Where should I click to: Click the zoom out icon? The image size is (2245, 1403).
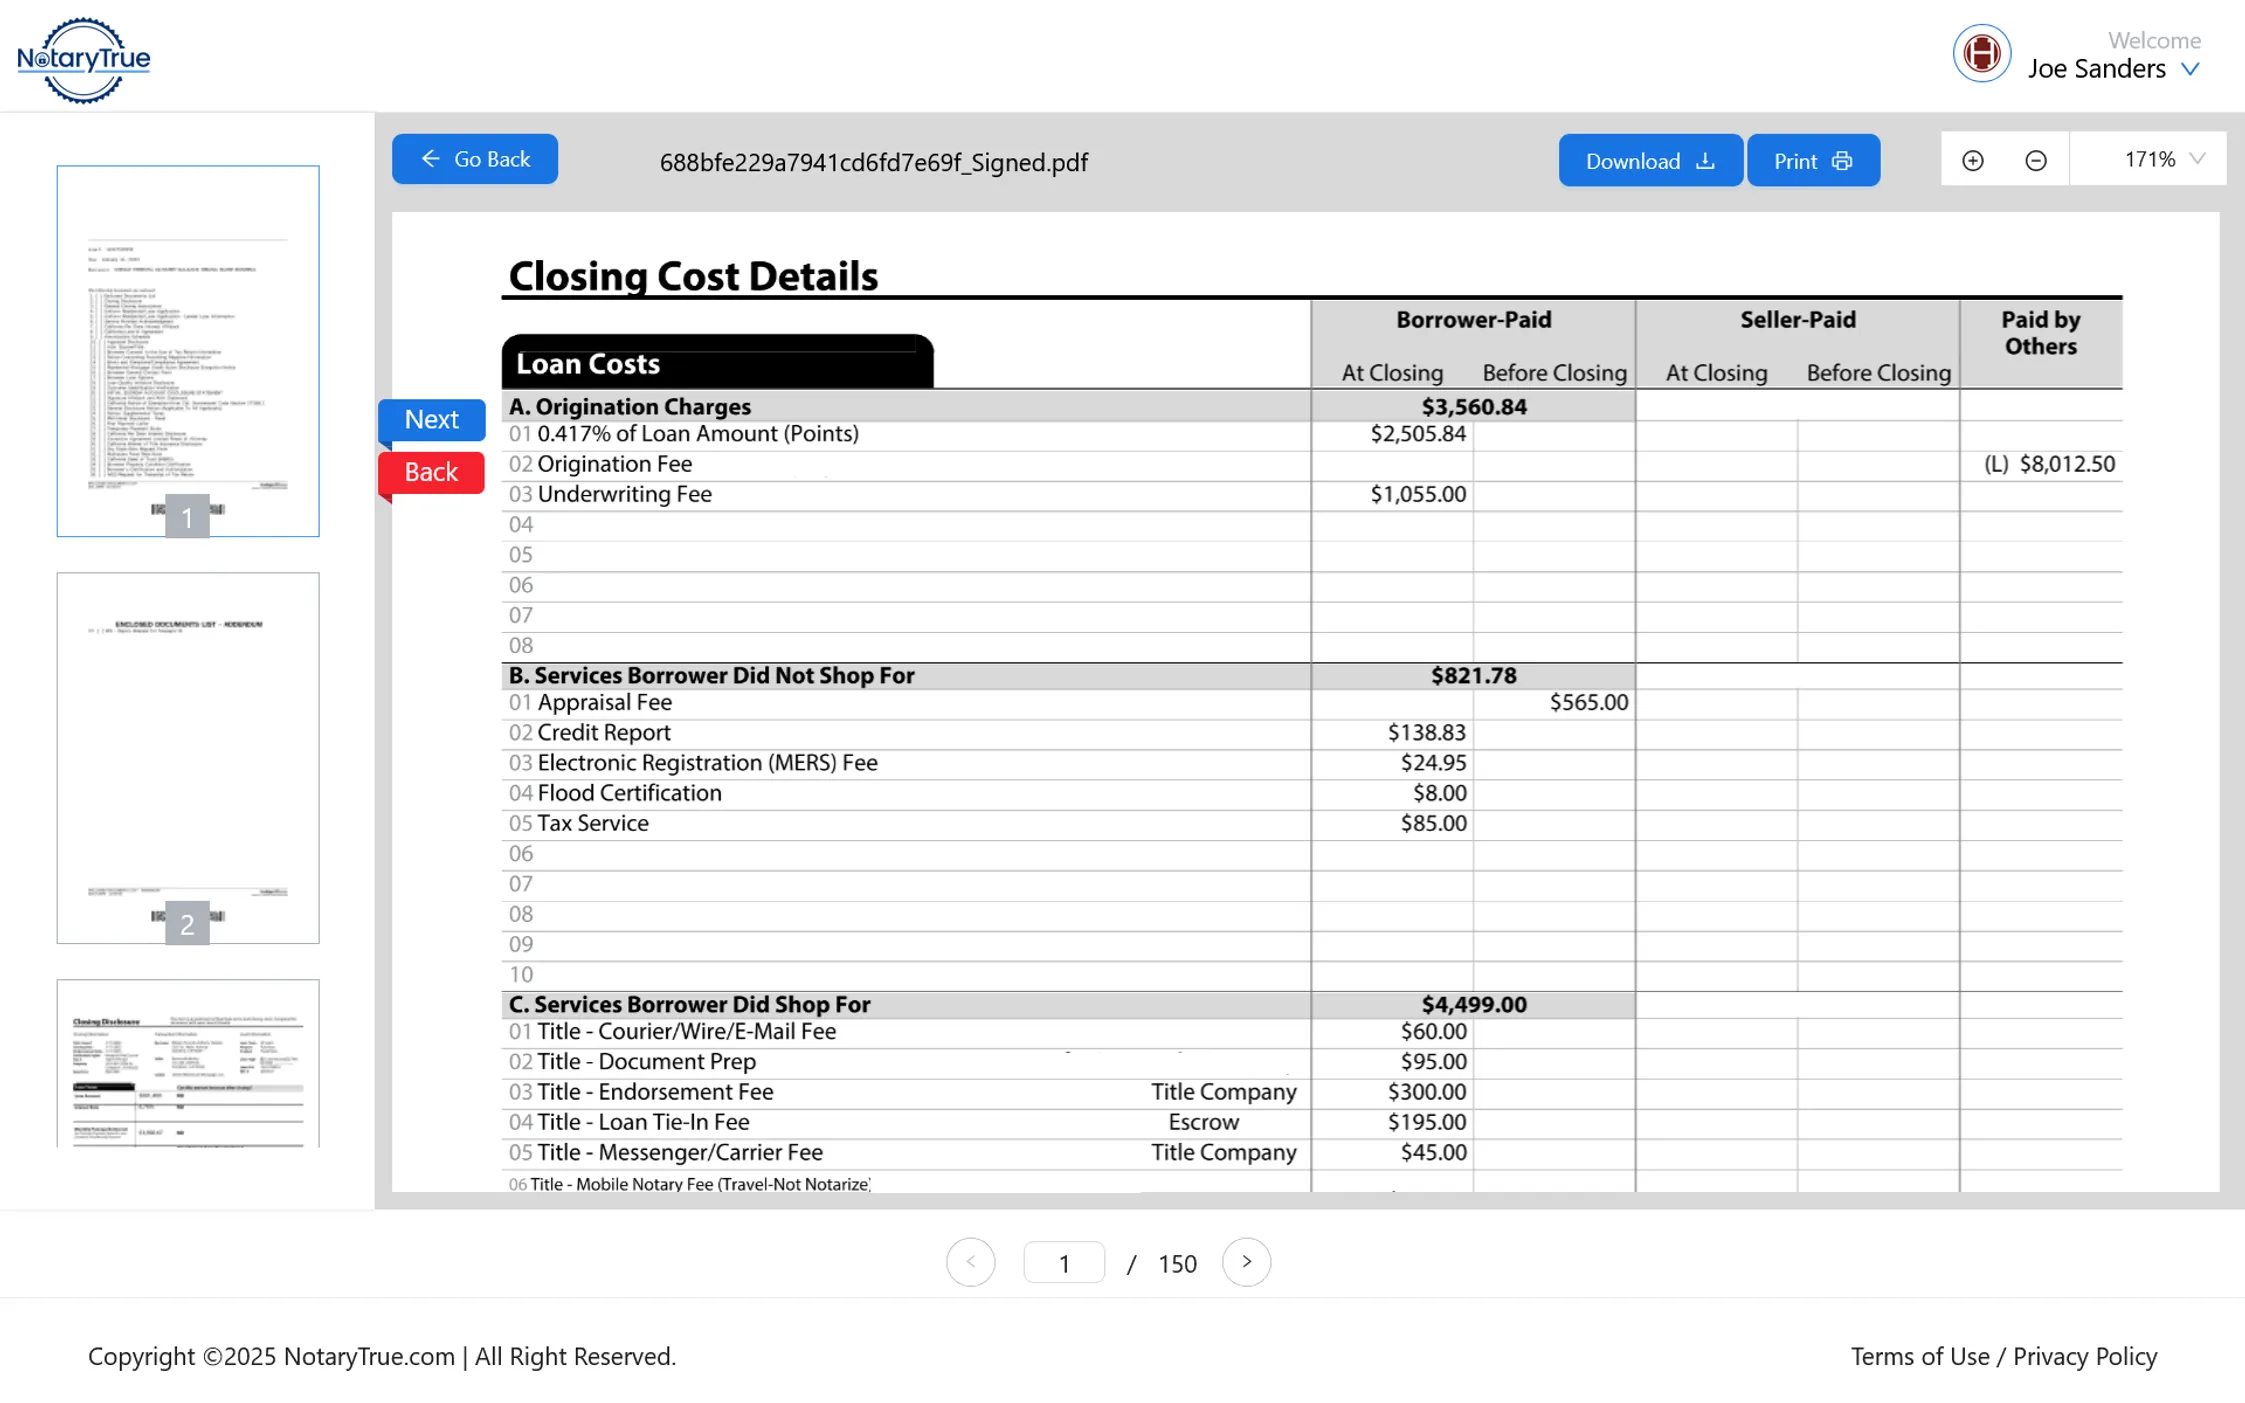coord(2037,159)
